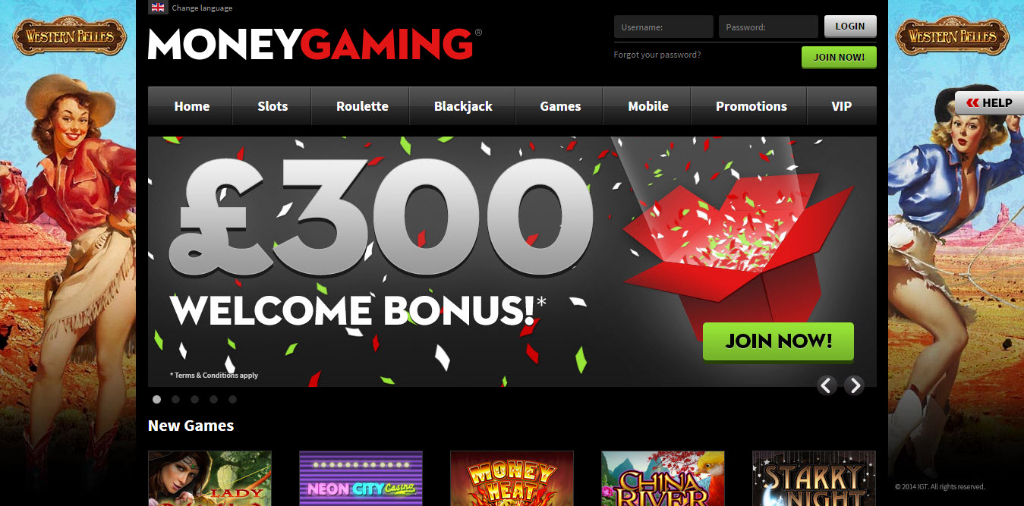The width and height of the screenshot is (1024, 506).
Task: Click Join Now button in banner
Action: tap(778, 341)
